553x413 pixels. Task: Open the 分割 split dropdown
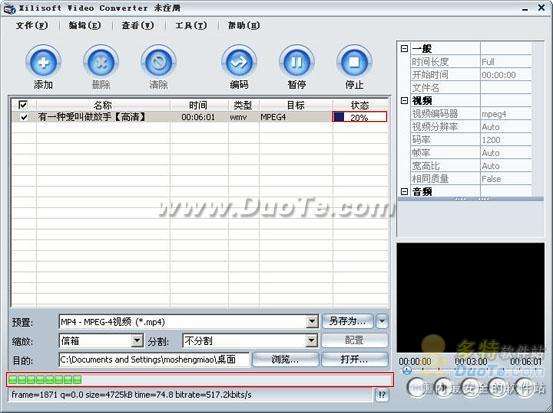click(x=311, y=341)
